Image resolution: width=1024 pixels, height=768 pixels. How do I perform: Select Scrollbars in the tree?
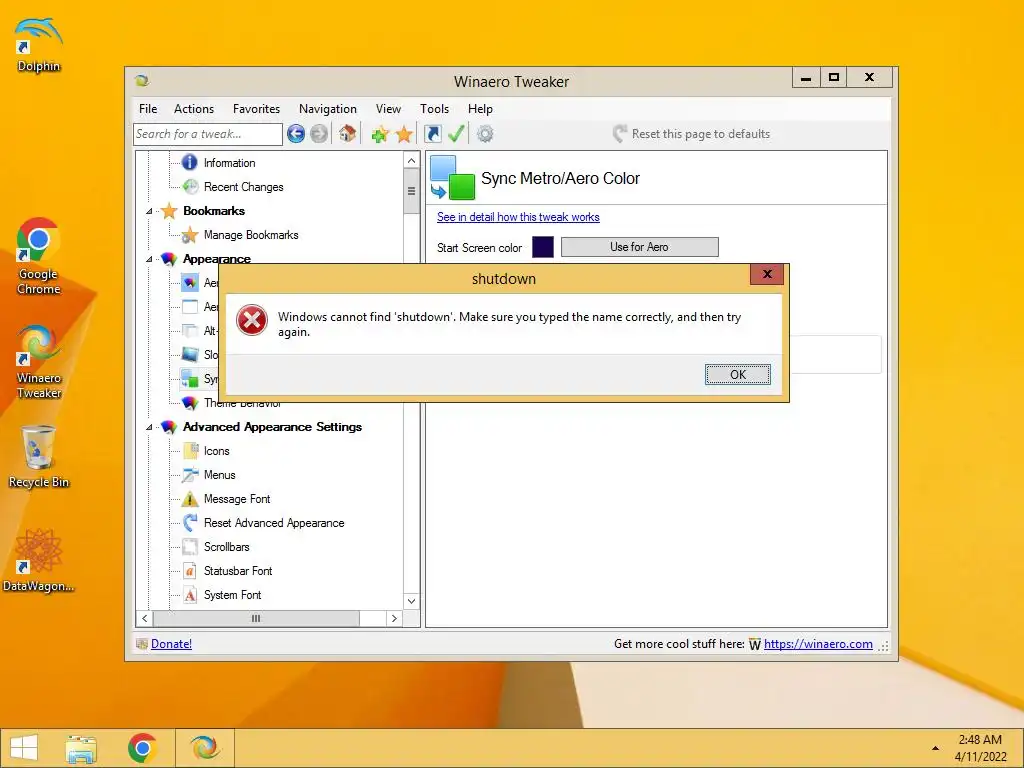click(226, 547)
